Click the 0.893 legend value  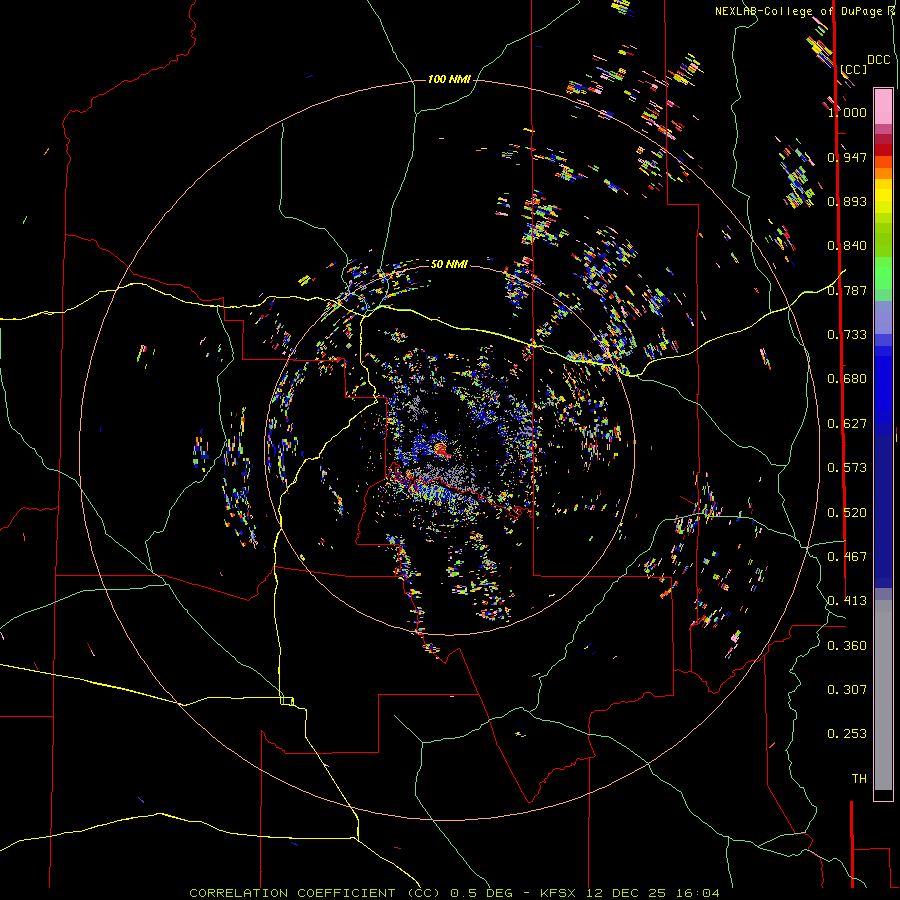tap(847, 201)
